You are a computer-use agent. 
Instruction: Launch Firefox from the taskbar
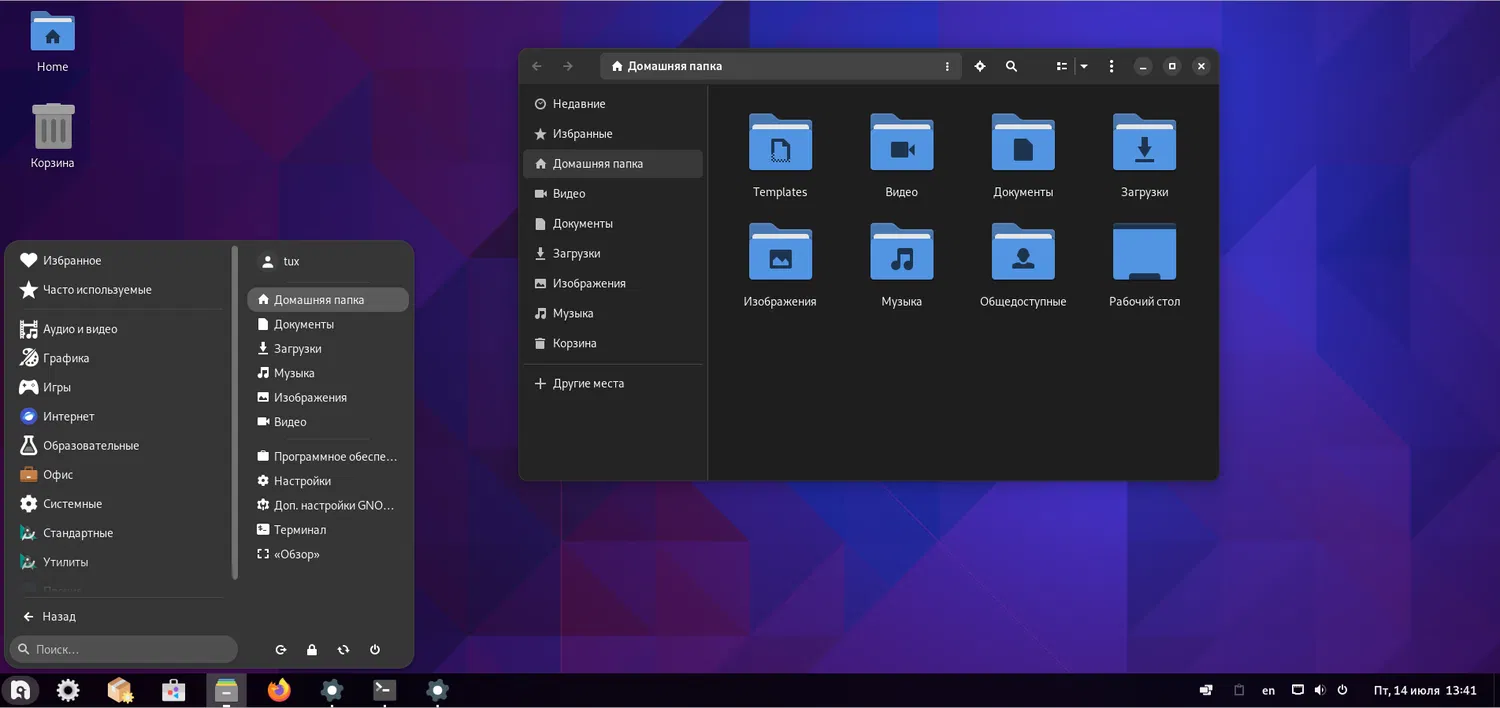[279, 690]
